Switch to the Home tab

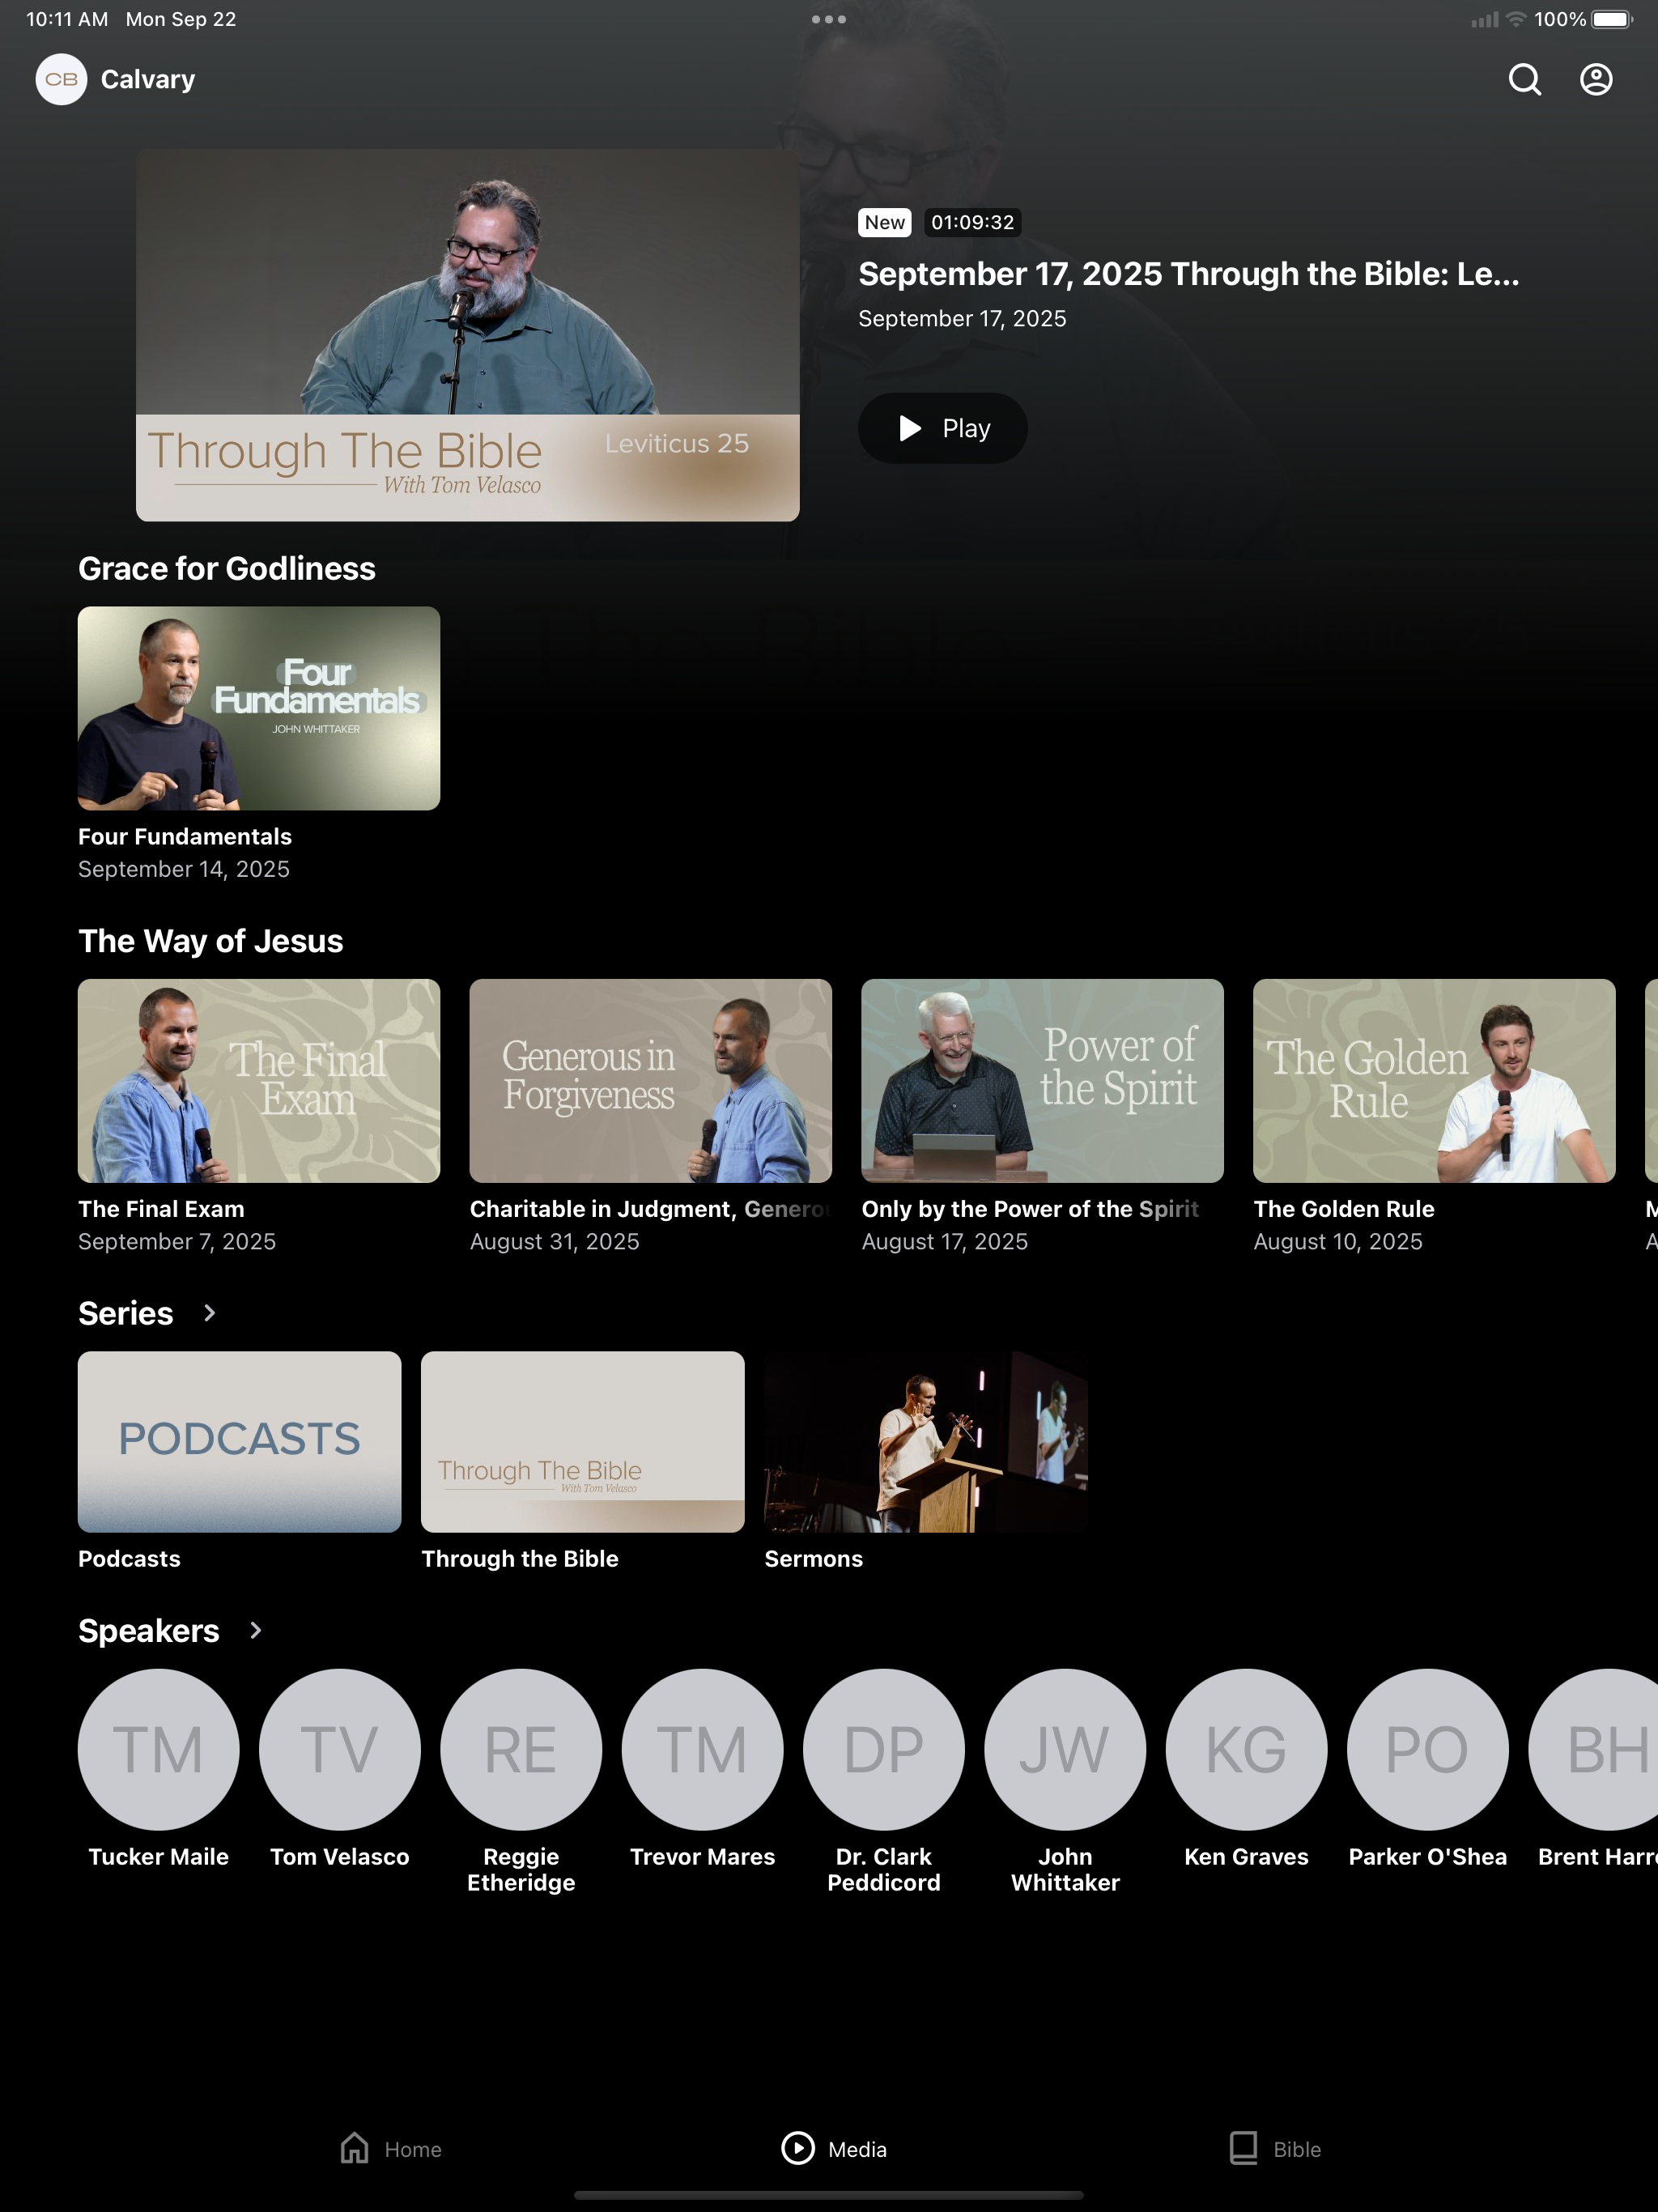(391, 2149)
